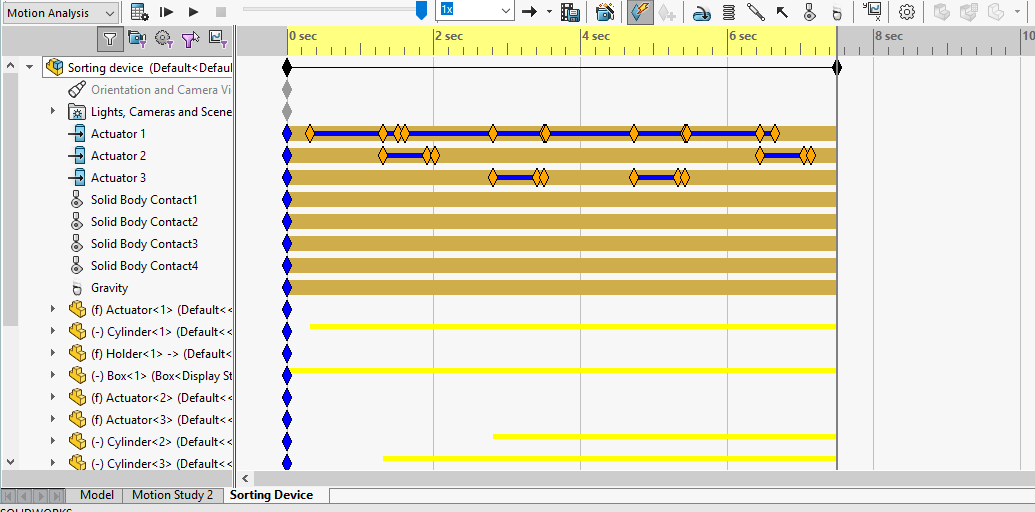This screenshot has height=512, width=1035.
Task: Click the tree scroll-up arrow
Action: [x=10, y=65]
